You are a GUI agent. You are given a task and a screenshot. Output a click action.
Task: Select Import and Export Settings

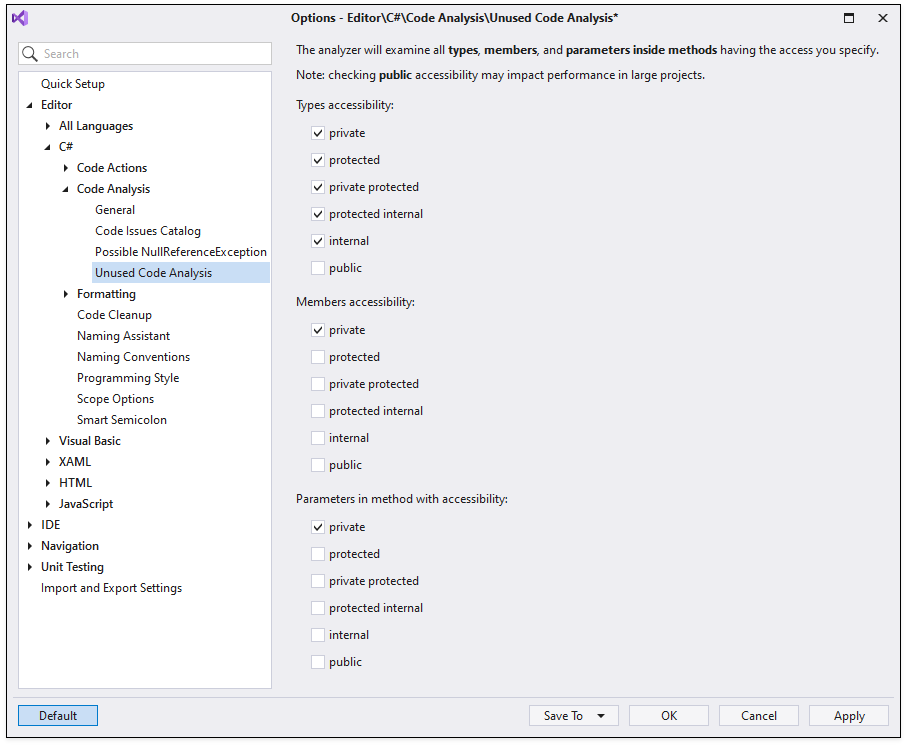(111, 587)
